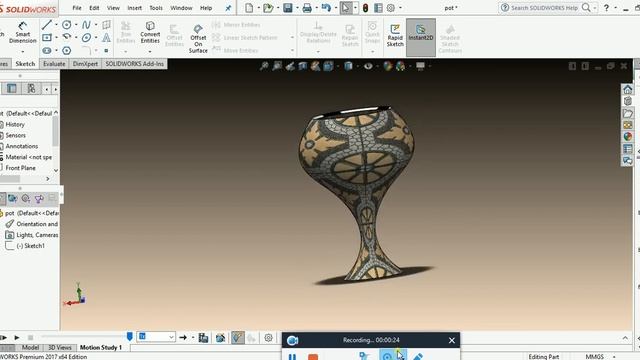Viewport: 640px width, 360px height.
Task: Click Offset On Surface tool
Action: [x=198, y=38]
